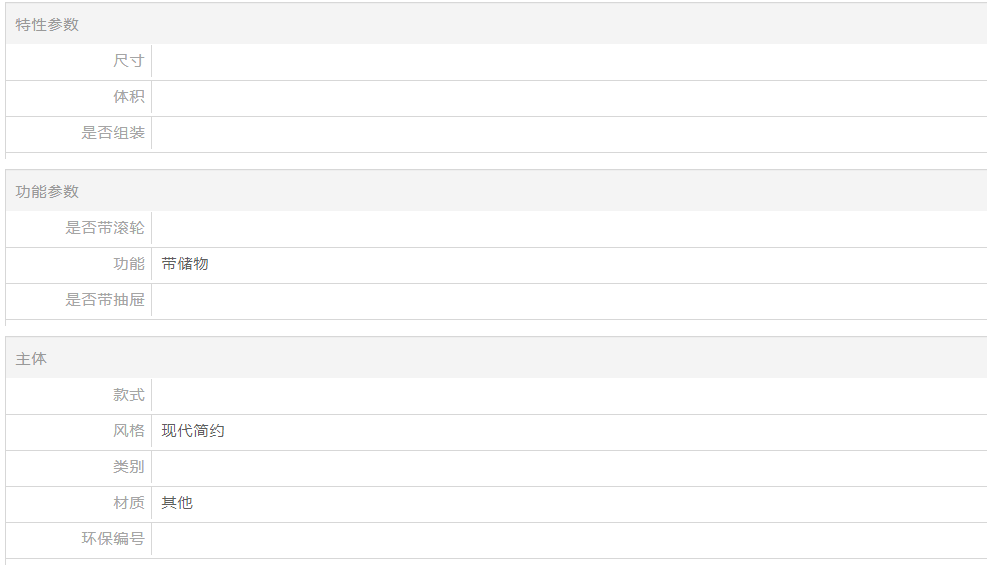The width and height of the screenshot is (996, 566).
Task: Click the 功能 row label
Action: point(129,264)
